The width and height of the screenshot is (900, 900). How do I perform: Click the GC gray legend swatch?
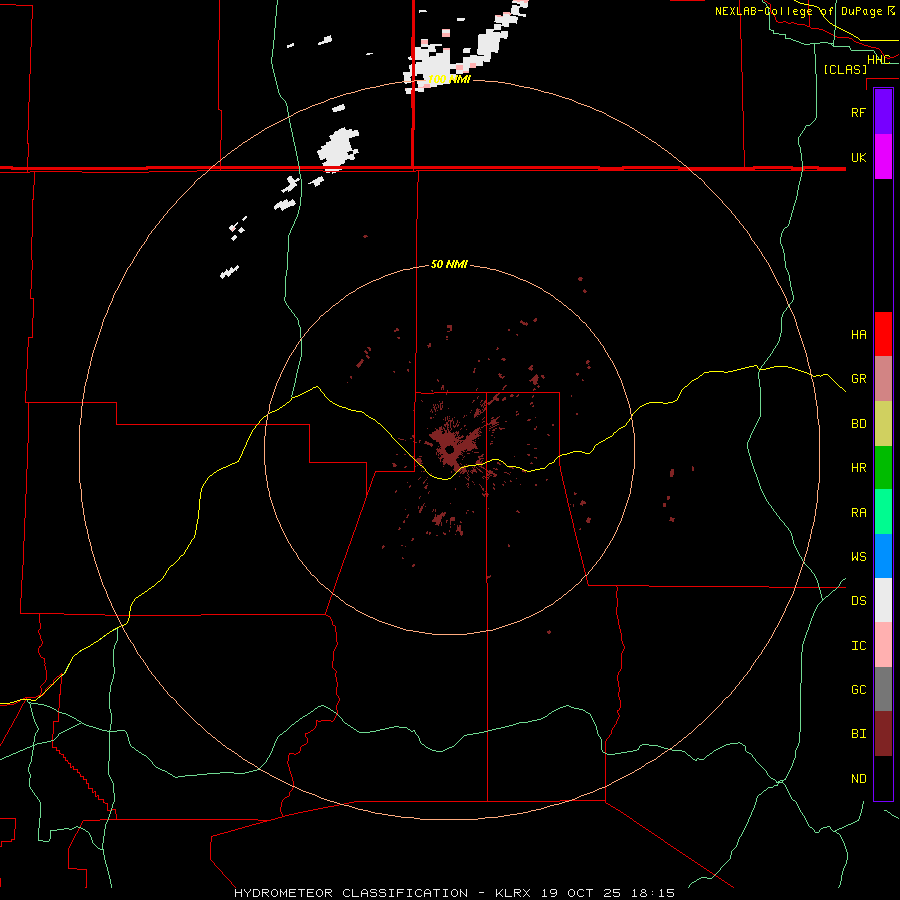pyautogui.click(x=883, y=689)
